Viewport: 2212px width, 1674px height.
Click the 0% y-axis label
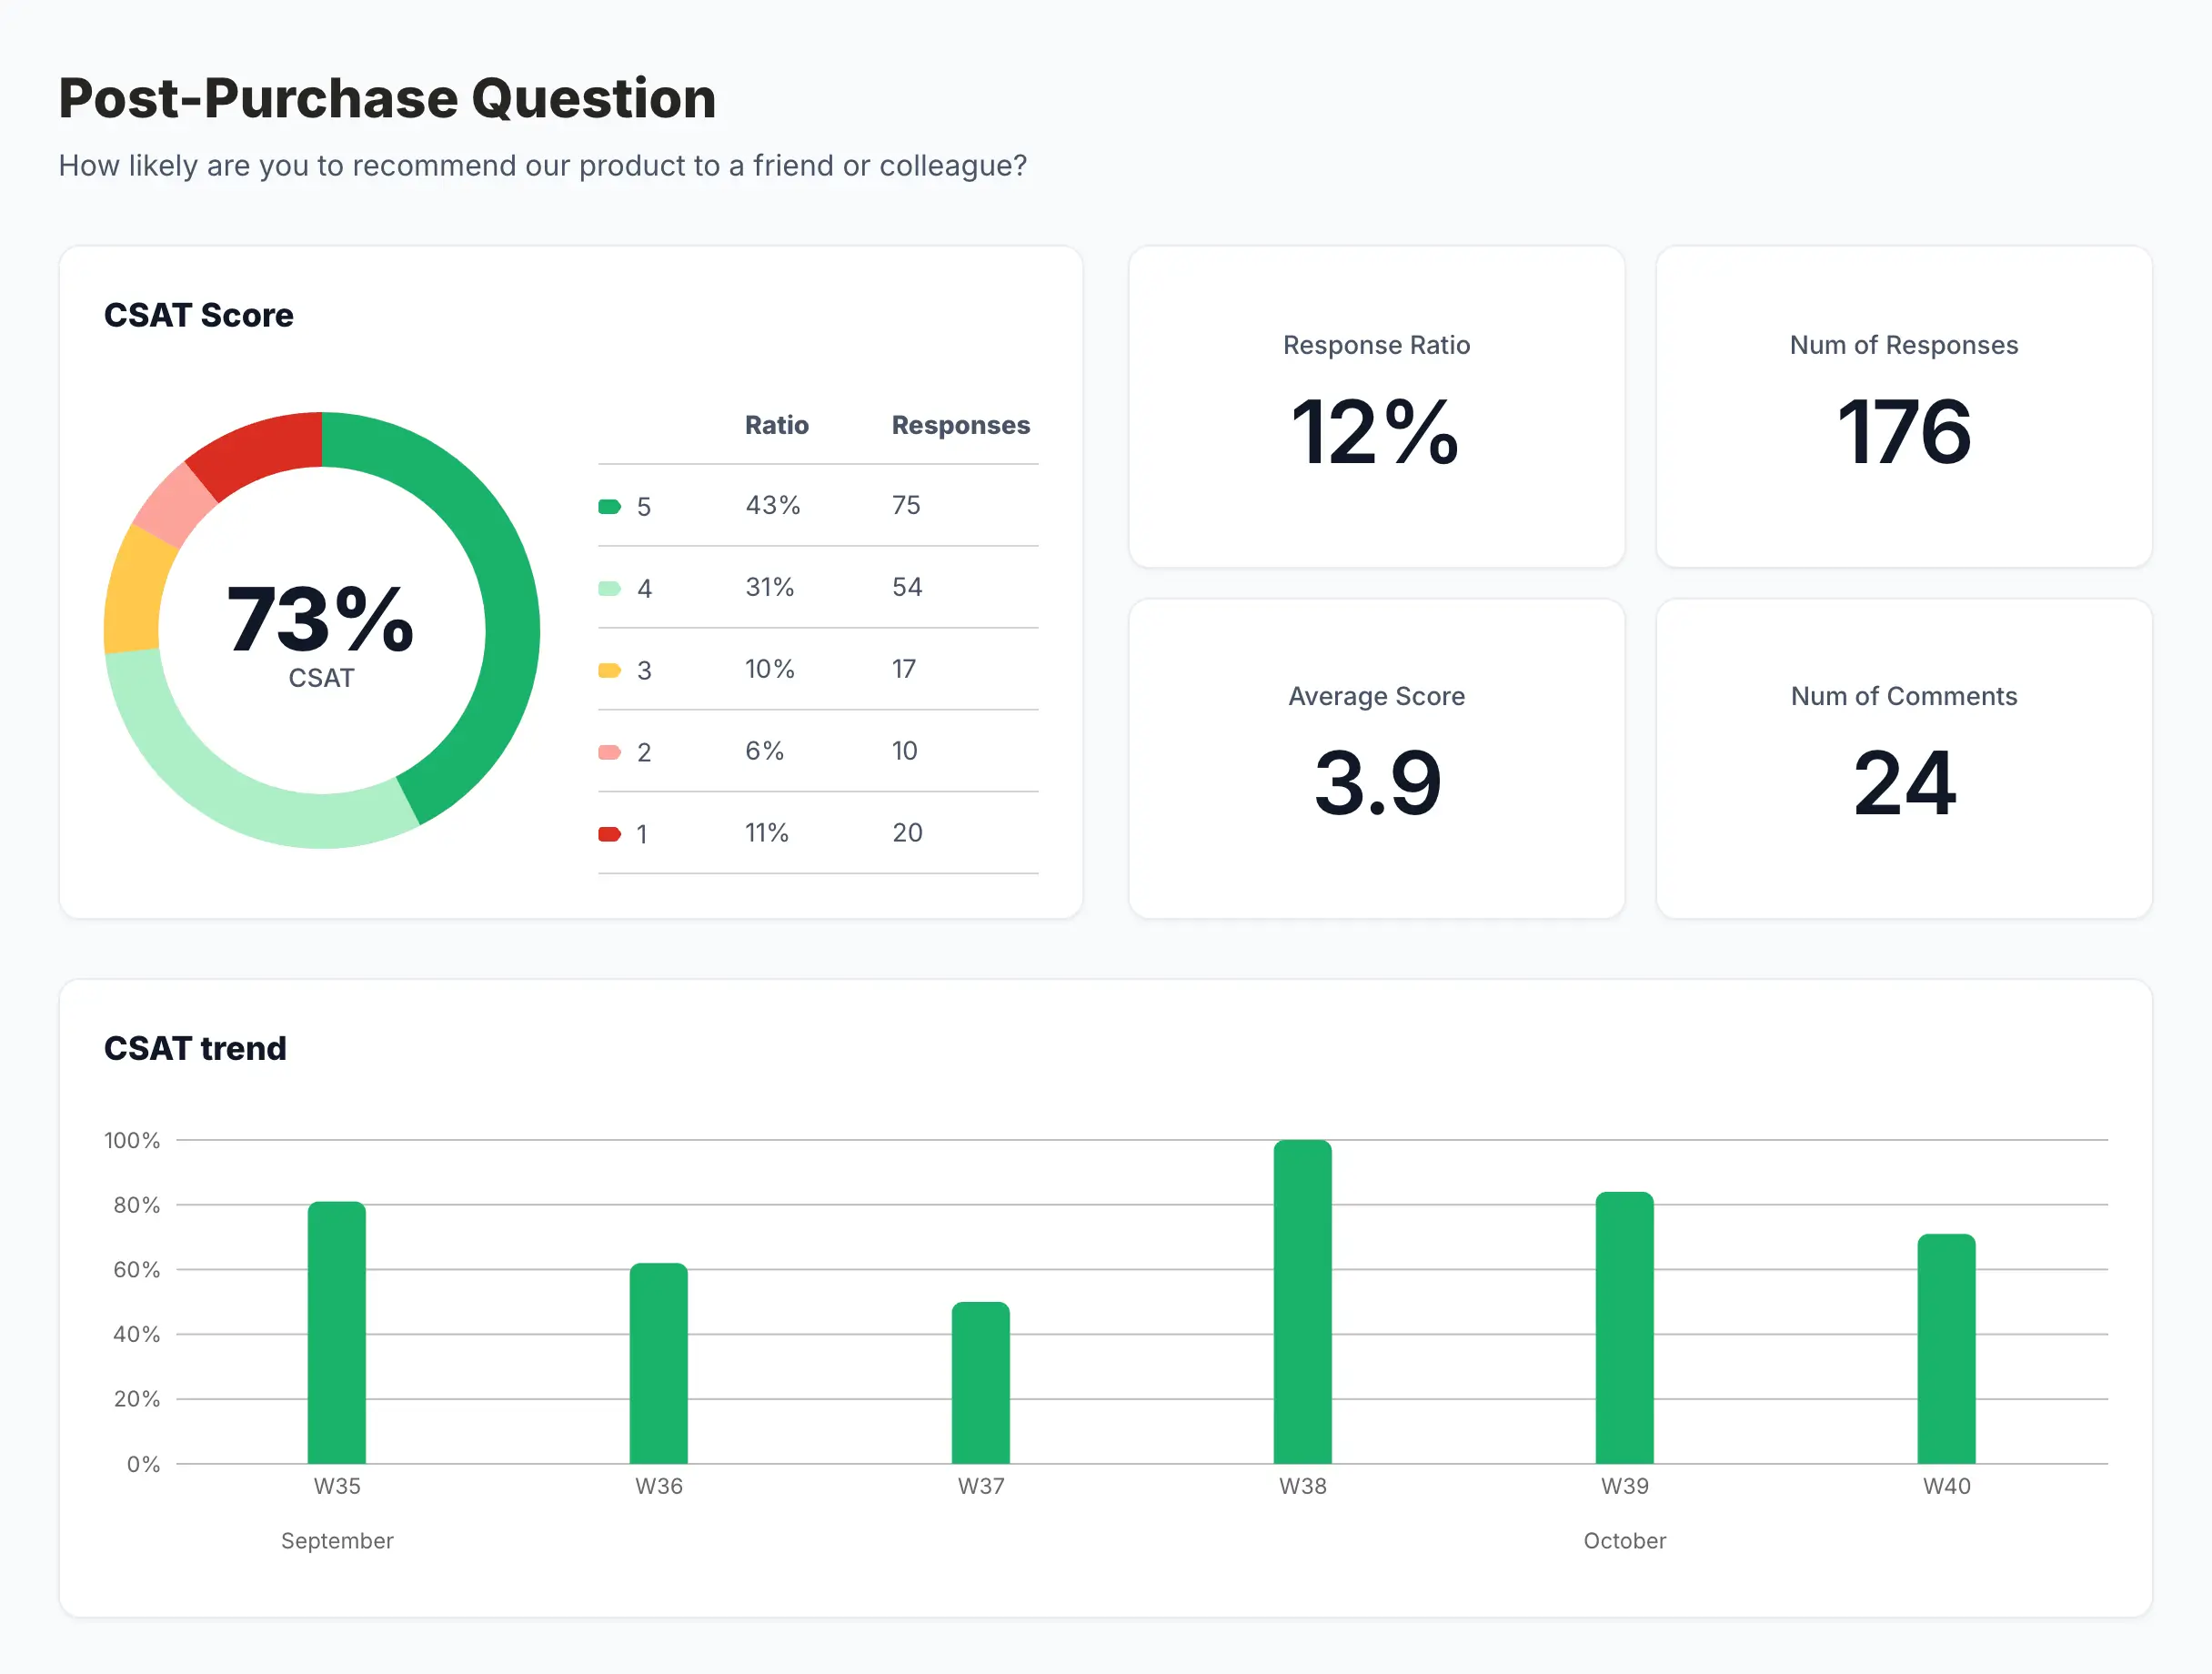(x=143, y=1464)
